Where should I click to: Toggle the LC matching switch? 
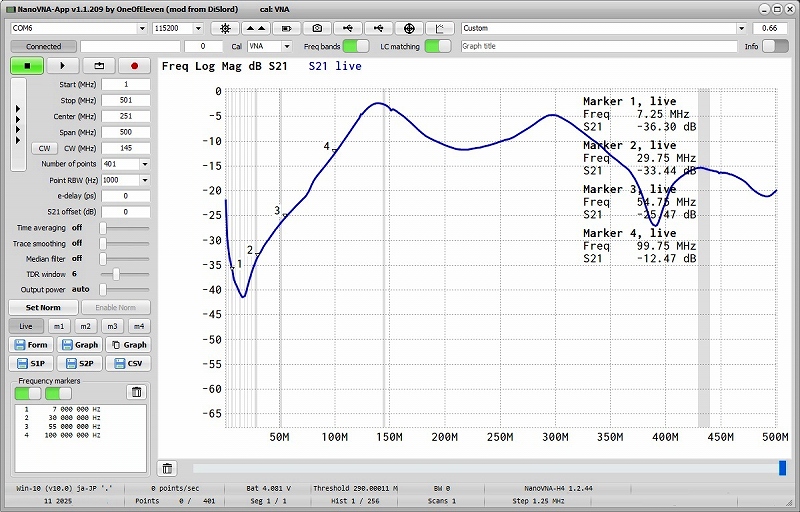click(437, 46)
